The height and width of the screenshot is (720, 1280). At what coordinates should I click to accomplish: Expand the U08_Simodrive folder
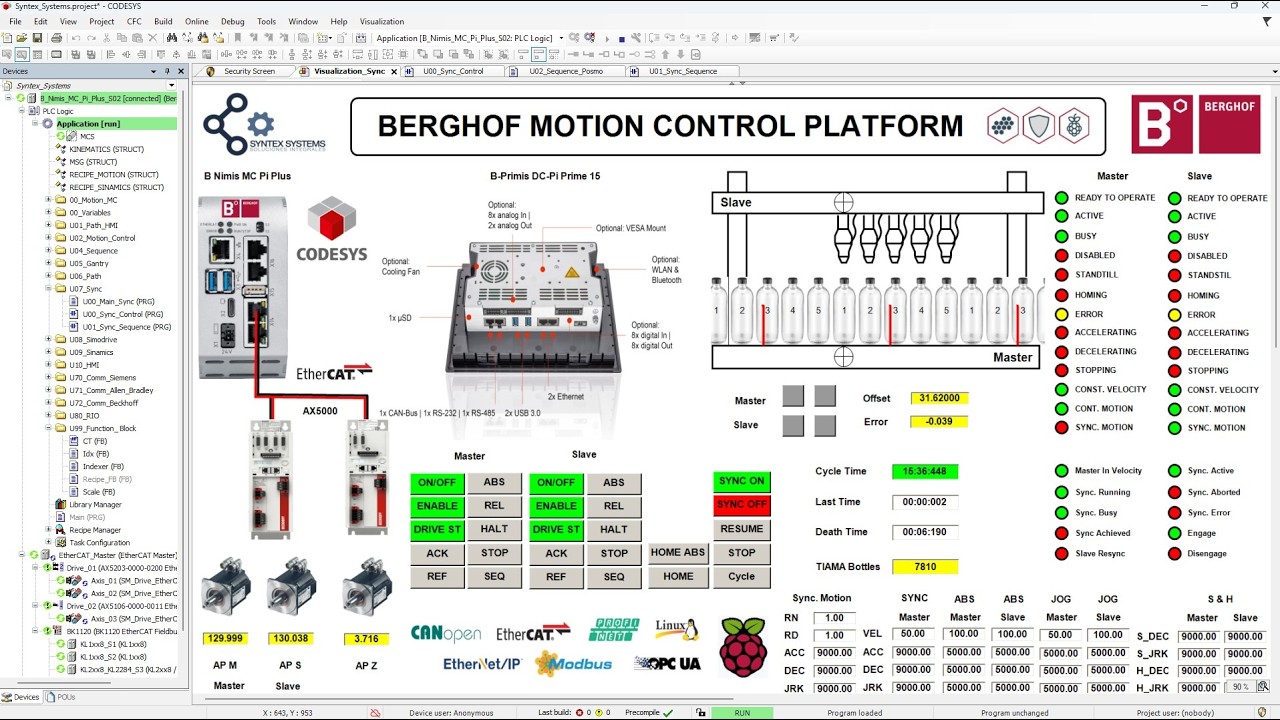tap(48, 340)
